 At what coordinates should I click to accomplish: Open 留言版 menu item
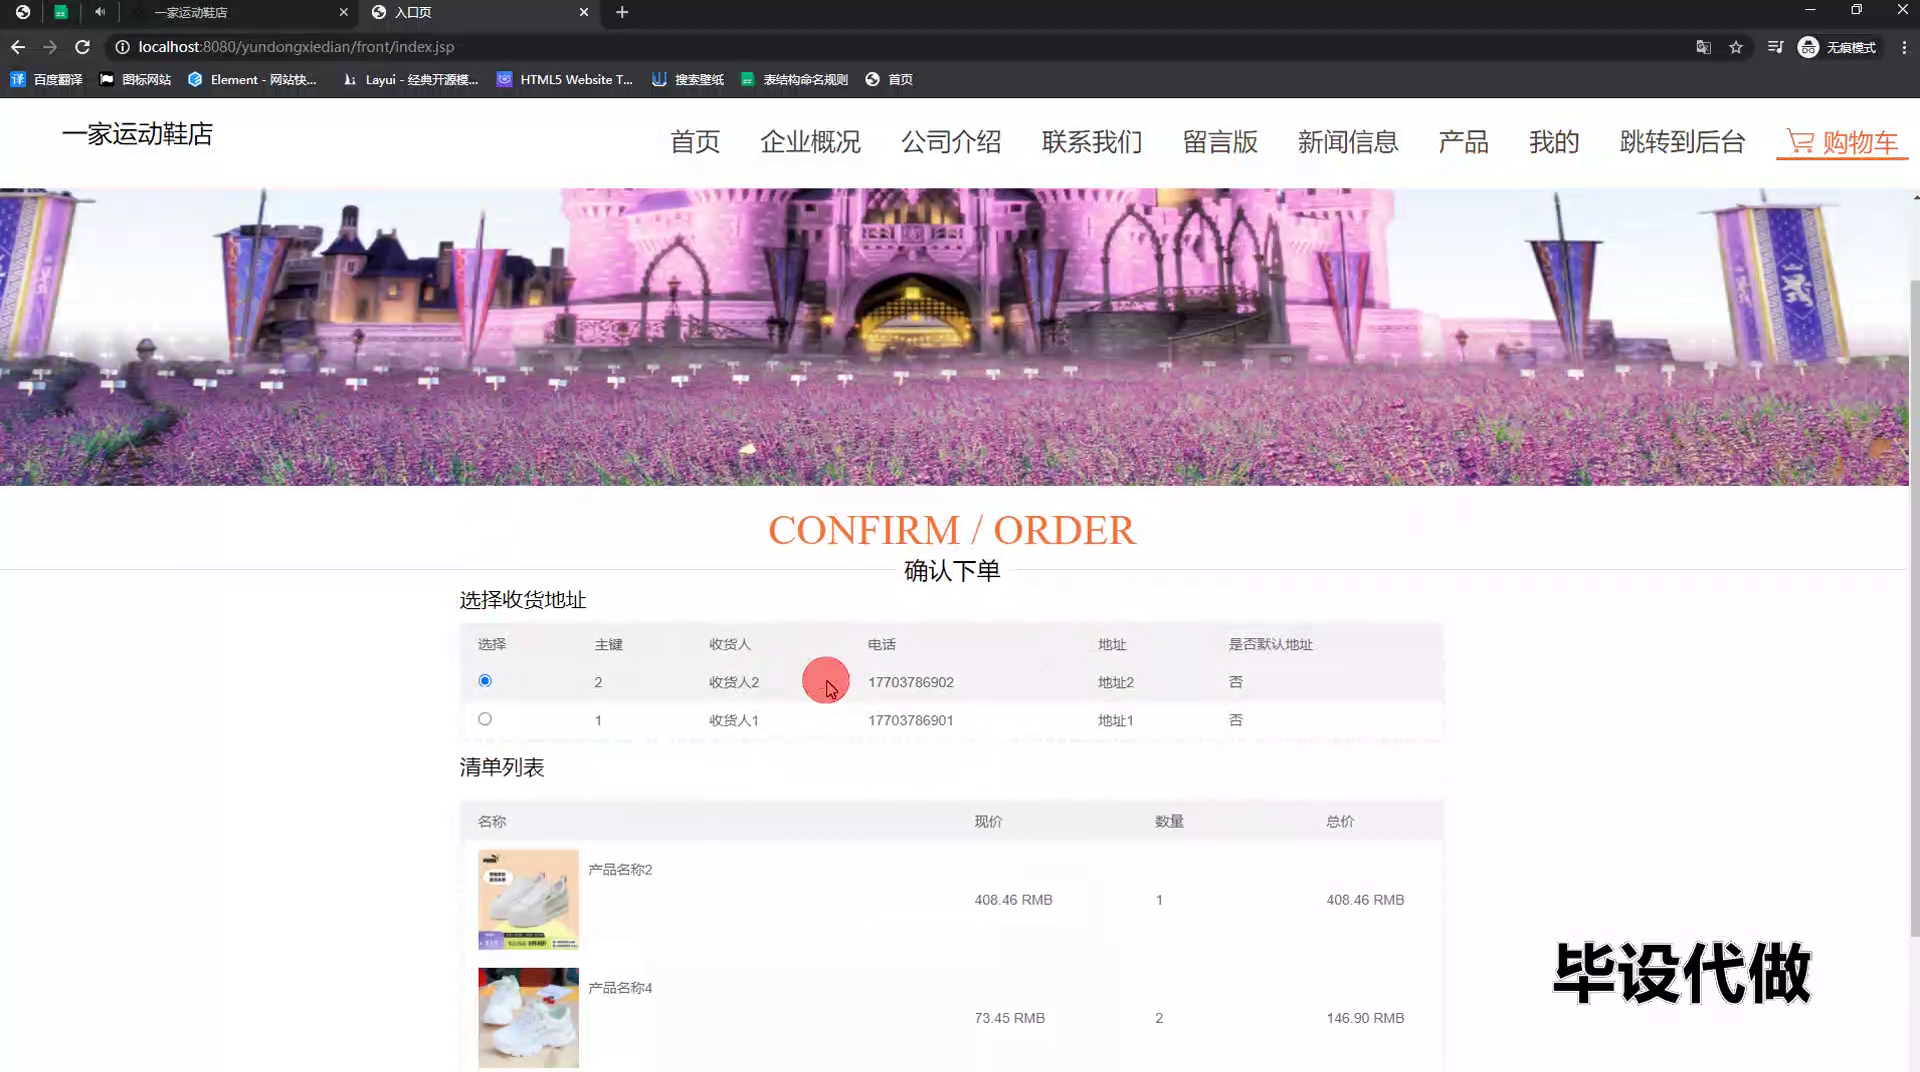[x=1220, y=142]
